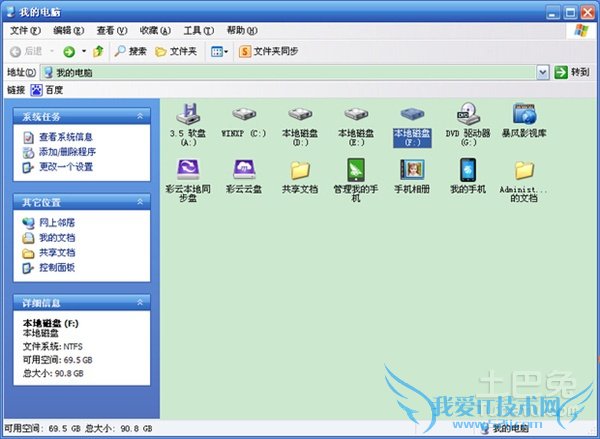This screenshot has width=600, height=439.
Task: Open the 编辑(E) menu
Action: pos(68,30)
